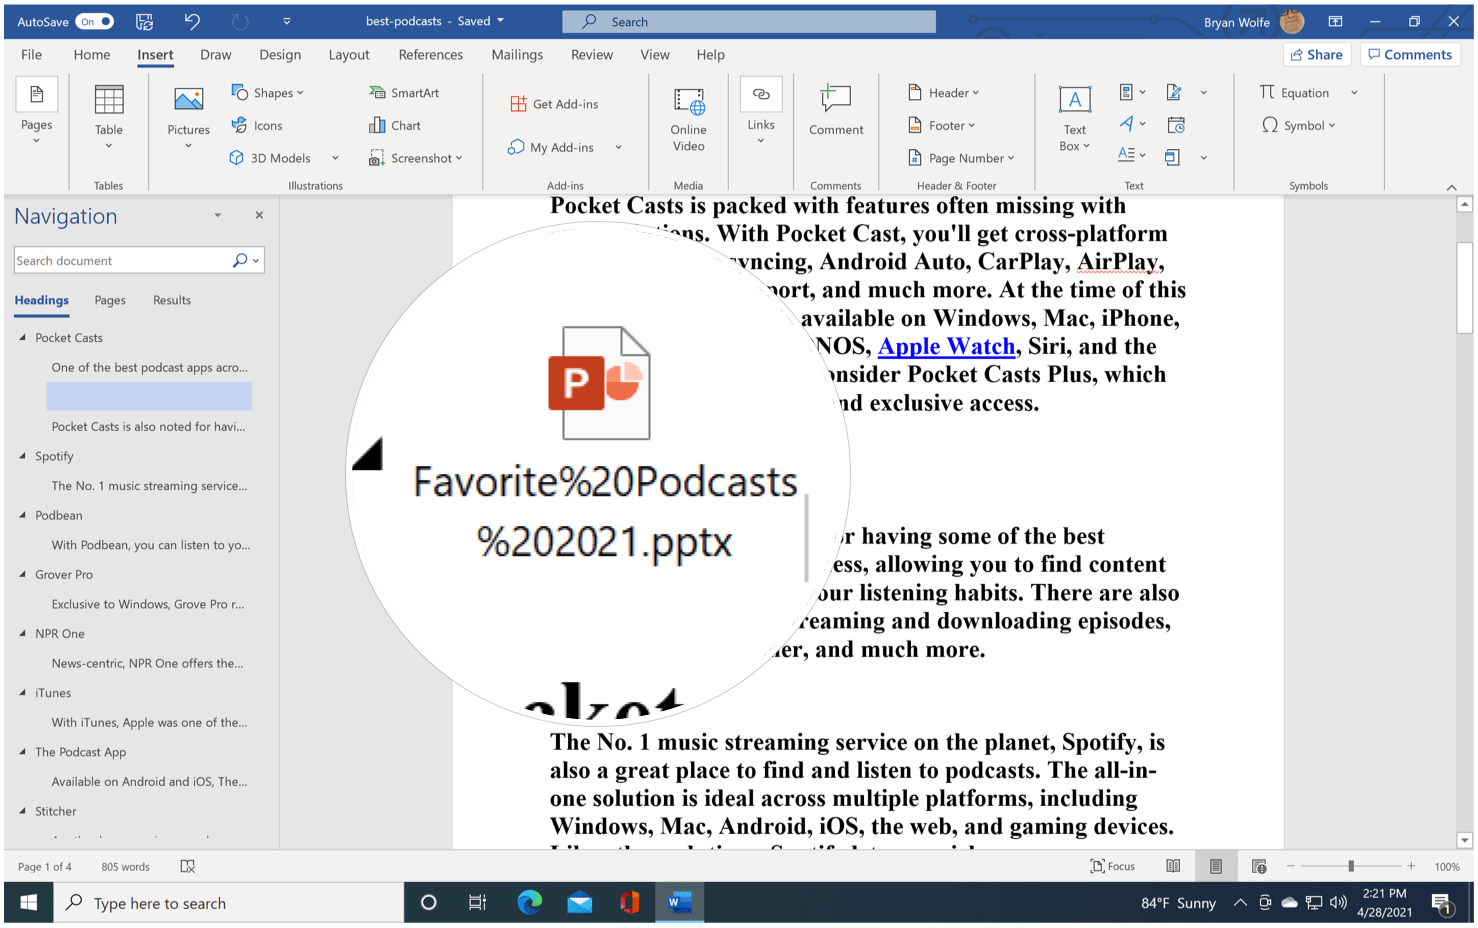Open the Customize Quick Access Toolbar dropdown
The height and width of the screenshot is (928, 1478).
[x=286, y=21]
